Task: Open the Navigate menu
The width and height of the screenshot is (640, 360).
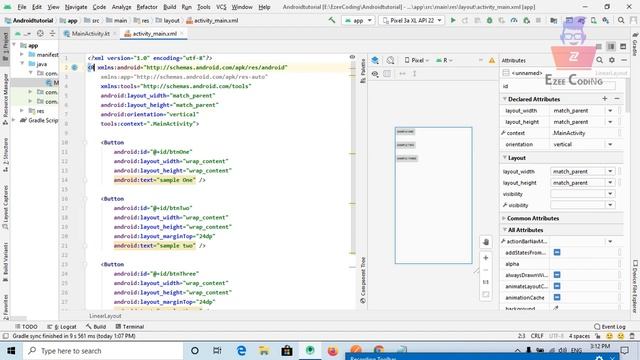Action: click(x=76, y=7)
